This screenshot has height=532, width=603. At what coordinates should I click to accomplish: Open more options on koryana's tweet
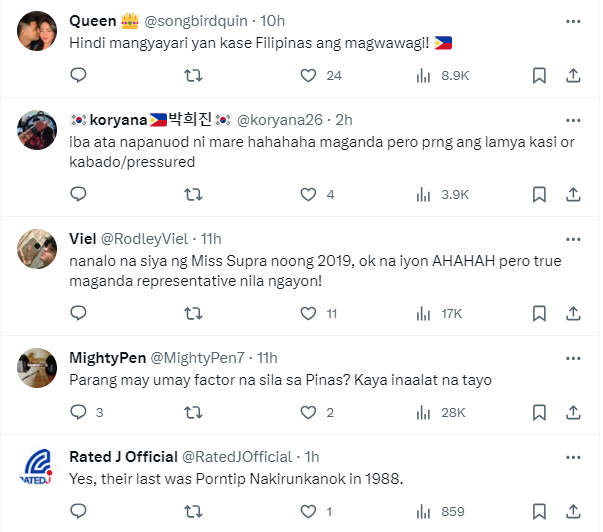point(572,119)
